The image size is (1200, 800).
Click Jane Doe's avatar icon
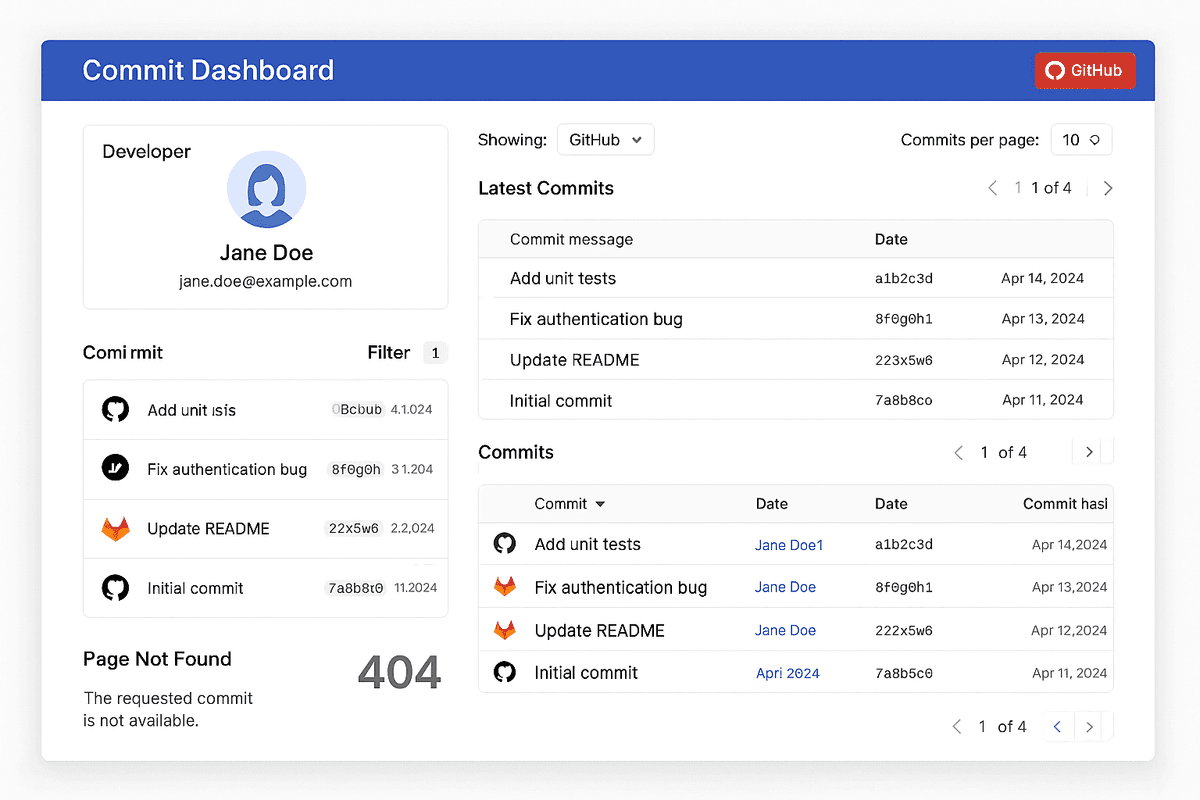[x=266, y=190]
